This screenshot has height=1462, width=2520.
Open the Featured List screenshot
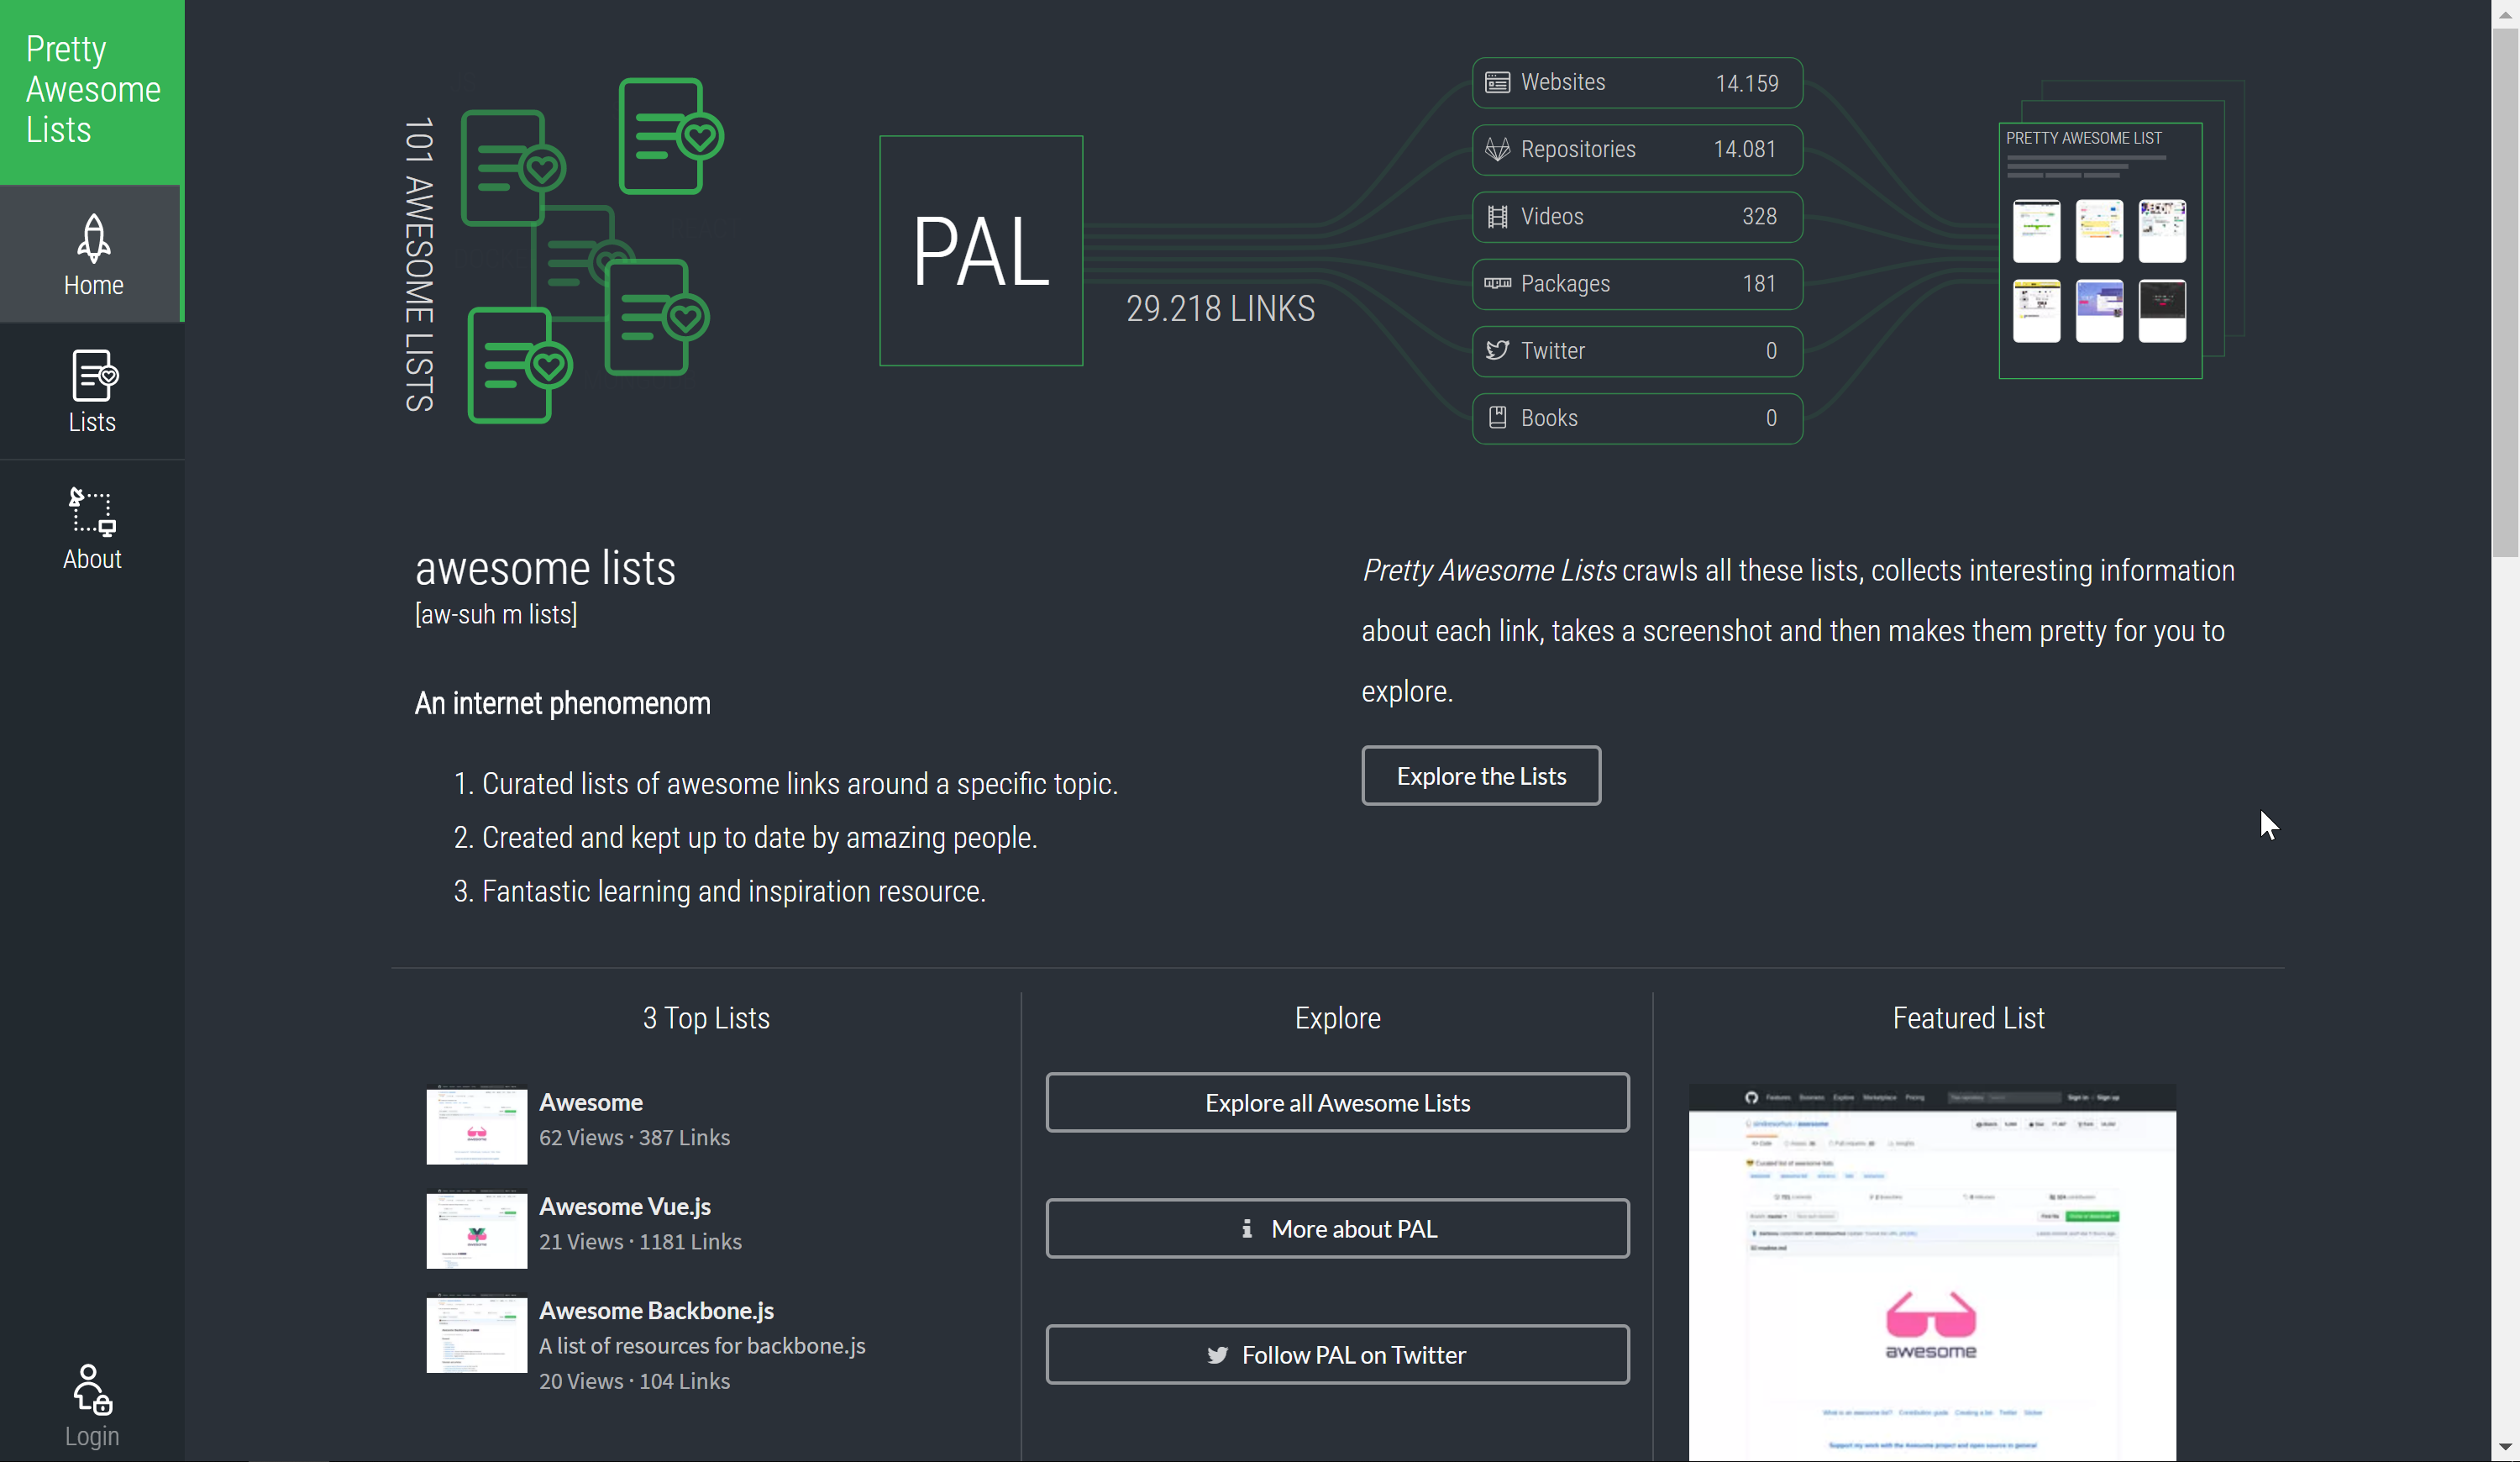pyautogui.click(x=1932, y=1272)
